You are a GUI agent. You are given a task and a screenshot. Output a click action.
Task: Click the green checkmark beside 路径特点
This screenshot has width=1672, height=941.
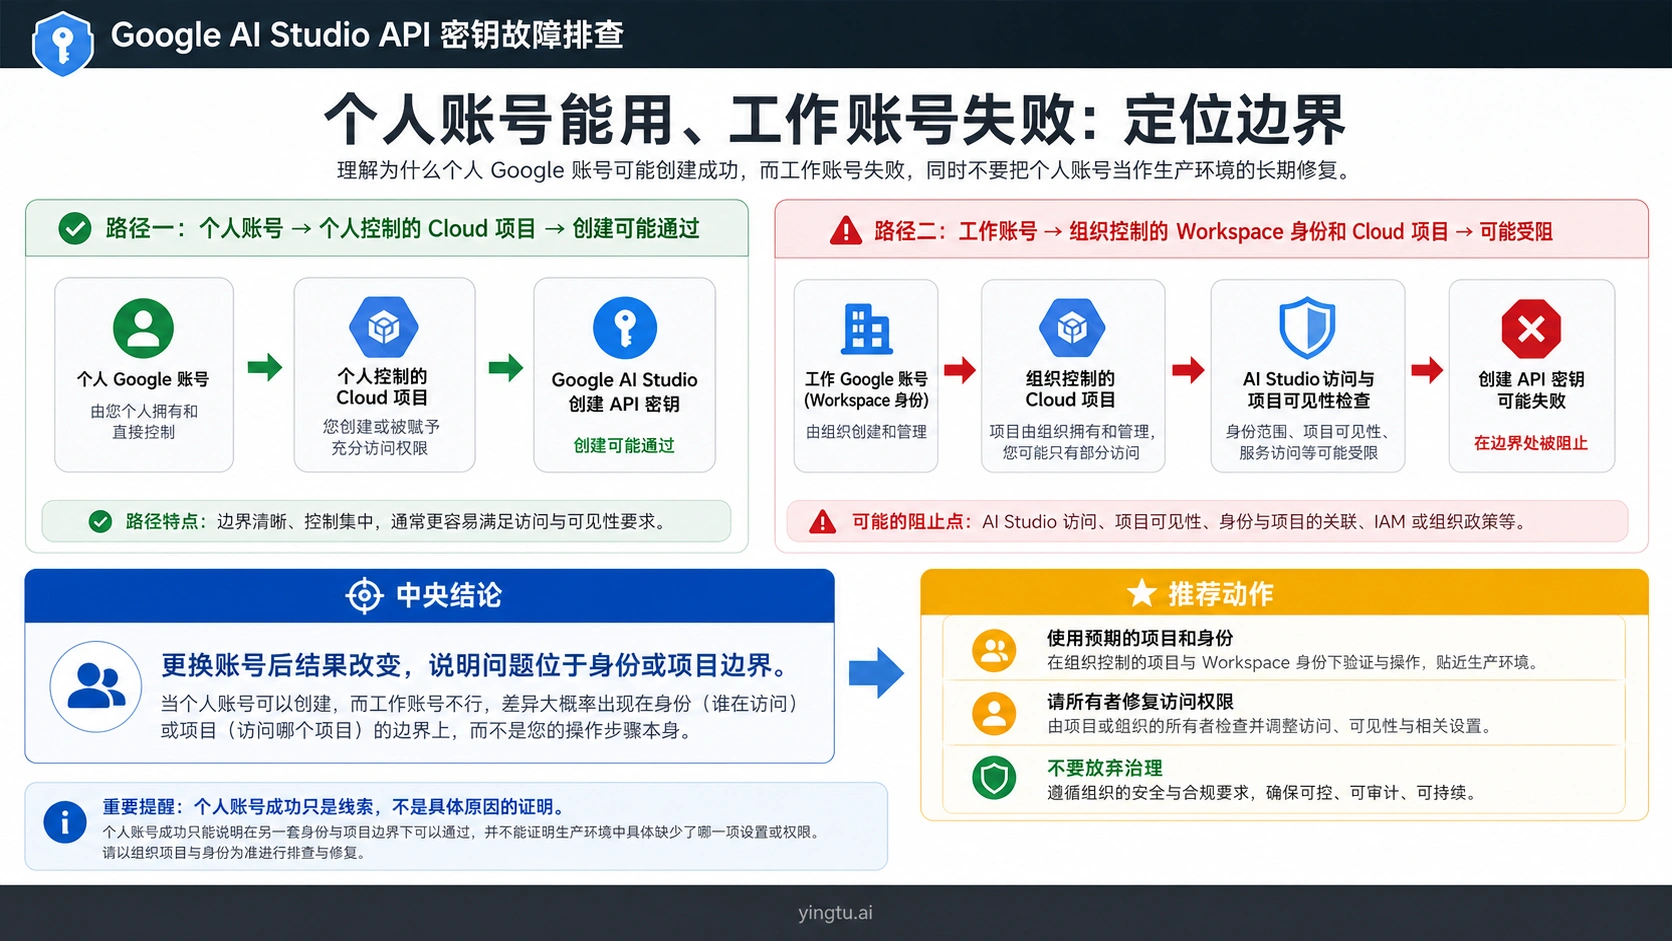click(100, 521)
